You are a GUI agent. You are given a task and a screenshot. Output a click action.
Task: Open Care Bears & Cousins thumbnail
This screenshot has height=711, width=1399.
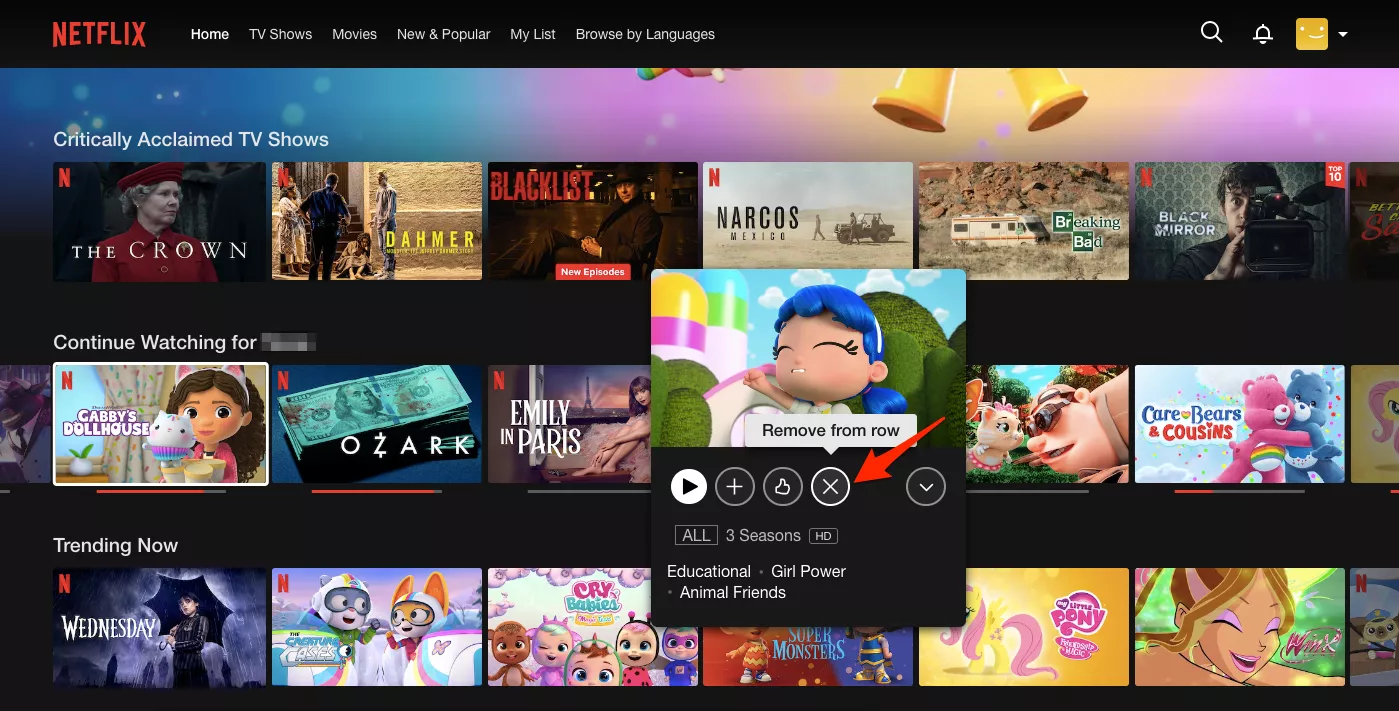pyautogui.click(x=1240, y=424)
